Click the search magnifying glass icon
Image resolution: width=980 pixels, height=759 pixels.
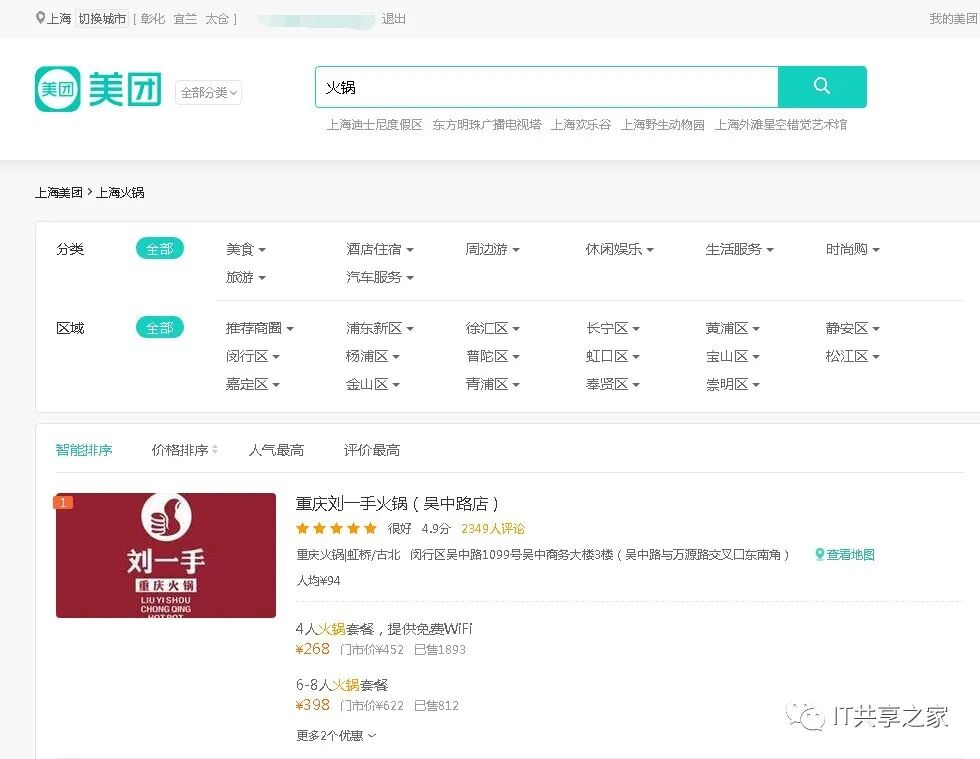tap(821, 87)
